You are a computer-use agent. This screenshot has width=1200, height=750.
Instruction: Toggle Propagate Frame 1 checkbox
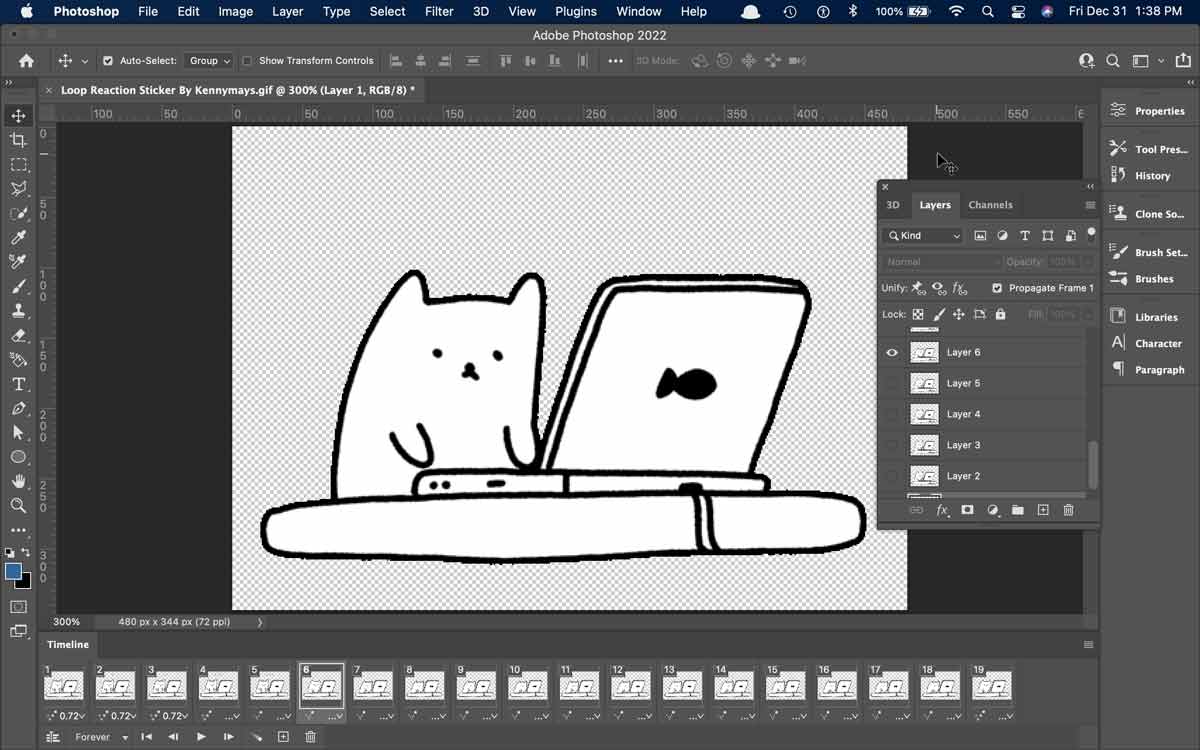pos(997,288)
